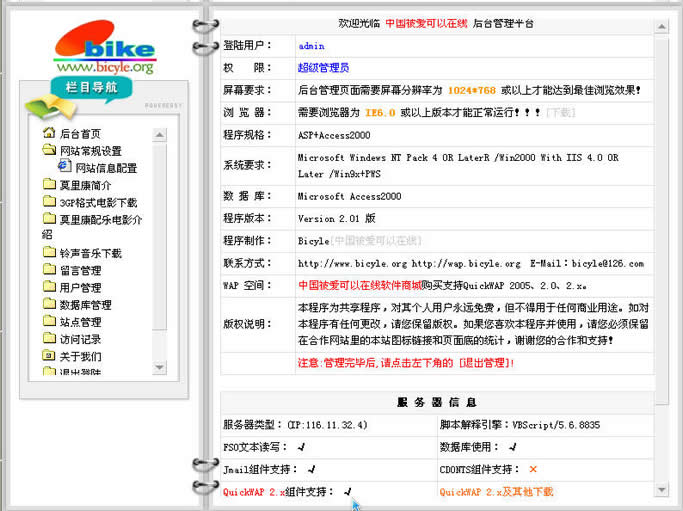
Task: Expand the 数据库管理 section
Action: [85, 305]
